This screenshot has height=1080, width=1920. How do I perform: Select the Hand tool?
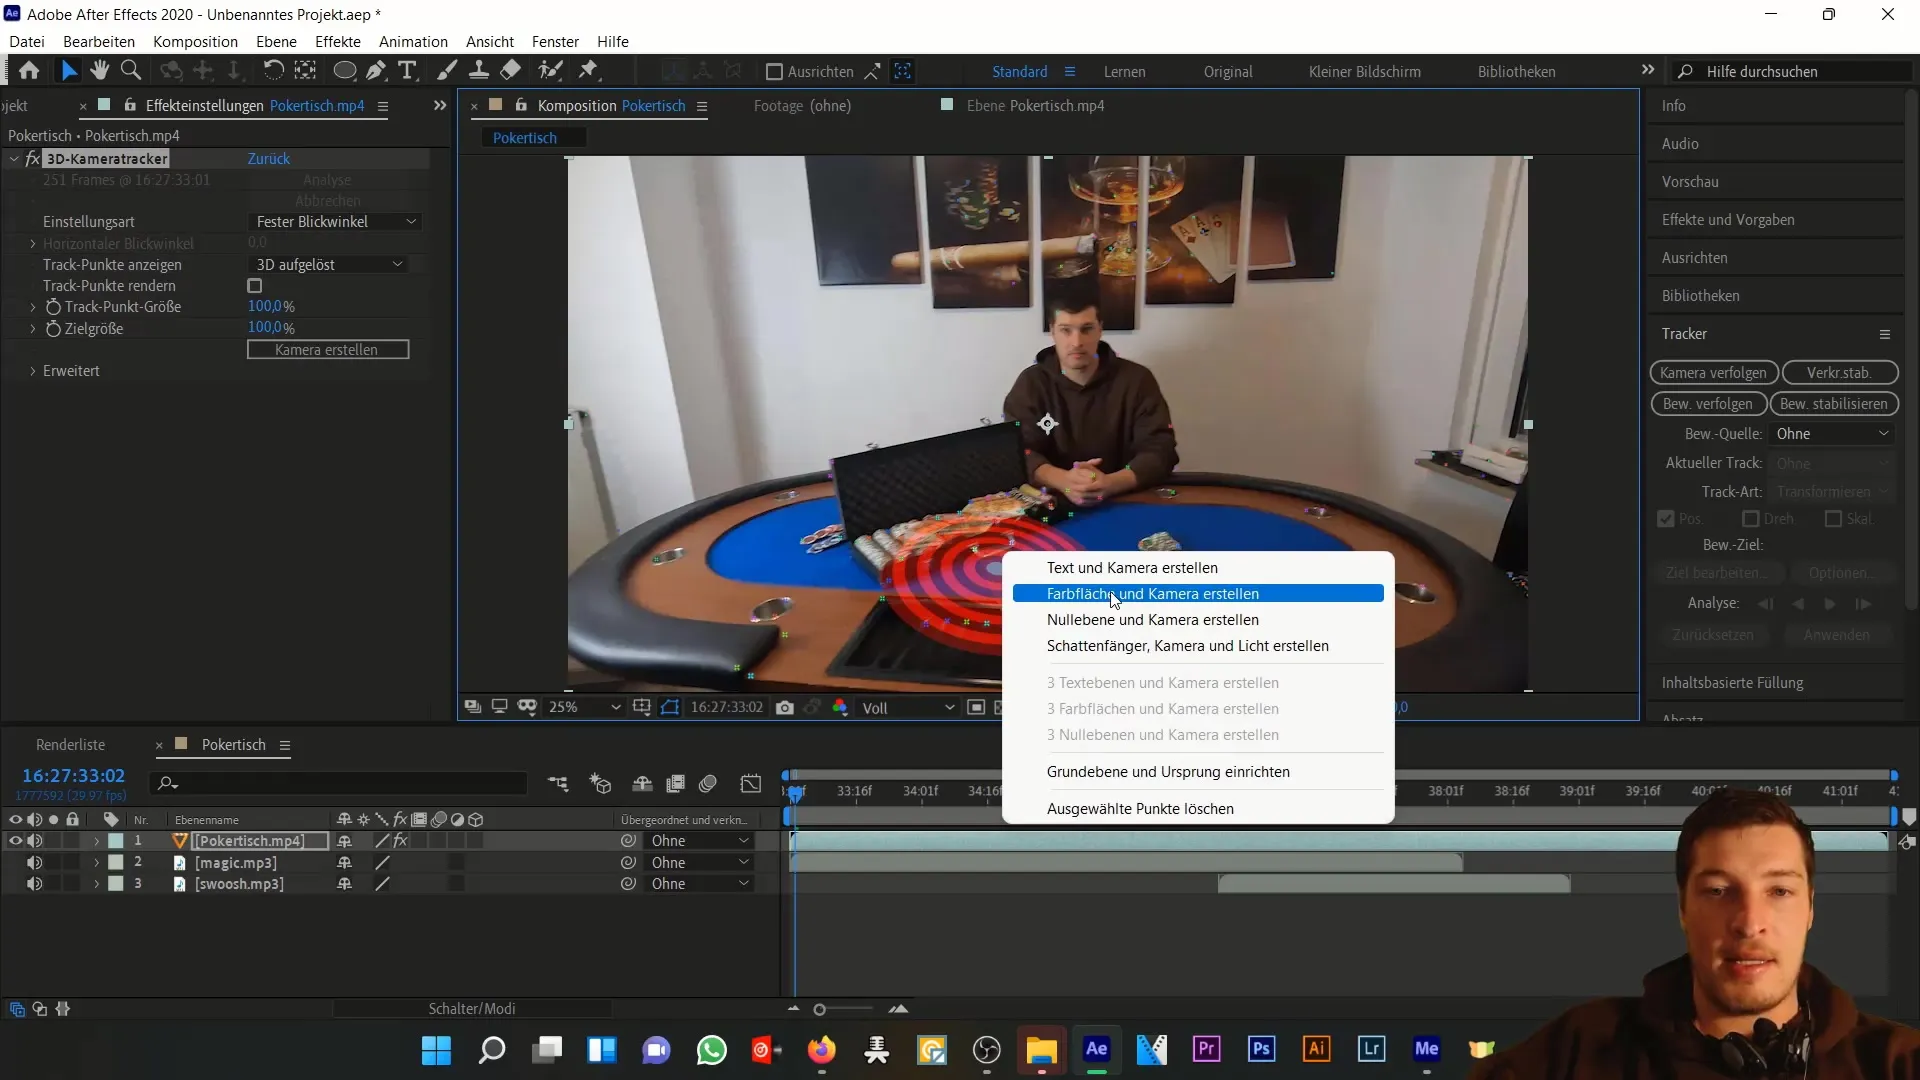(99, 70)
